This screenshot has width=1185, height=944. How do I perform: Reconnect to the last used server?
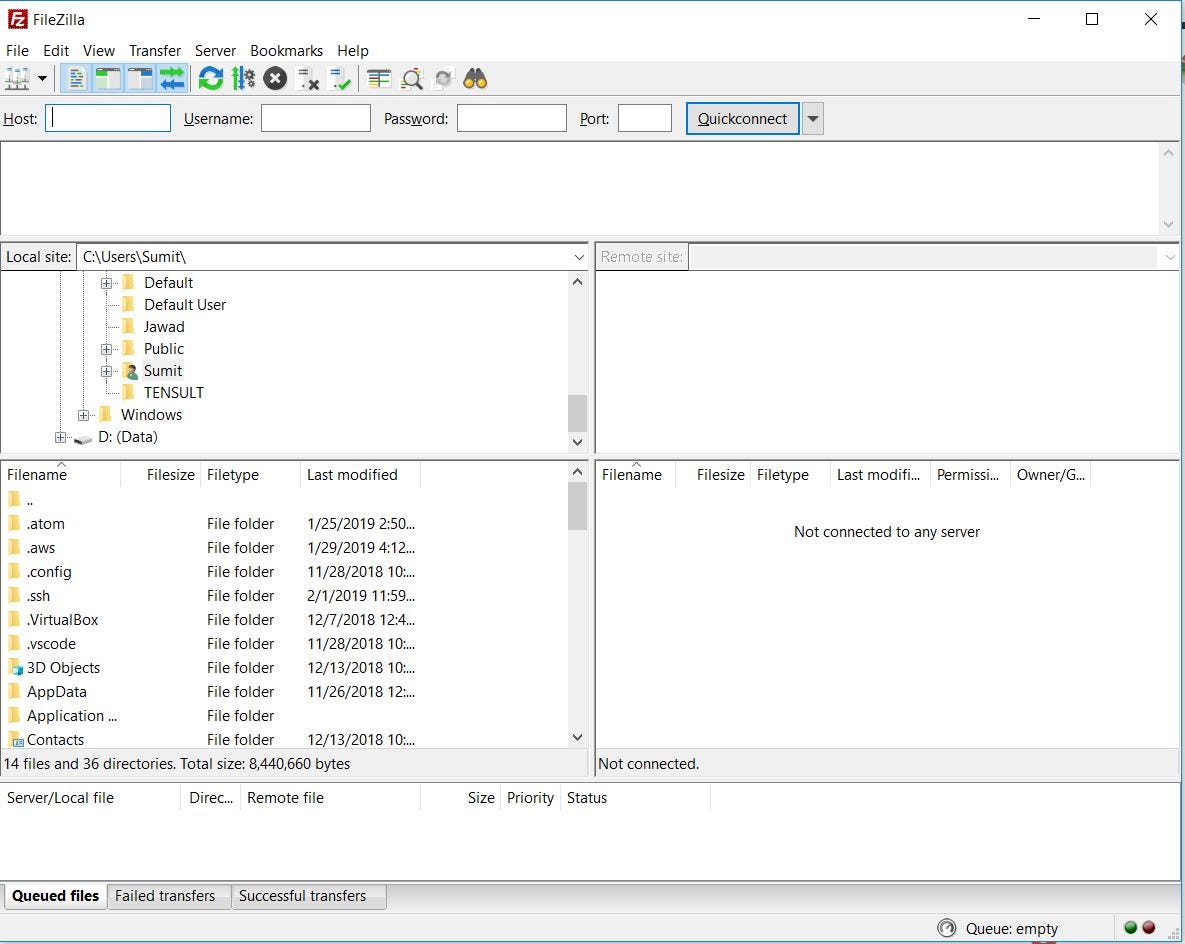[340, 78]
